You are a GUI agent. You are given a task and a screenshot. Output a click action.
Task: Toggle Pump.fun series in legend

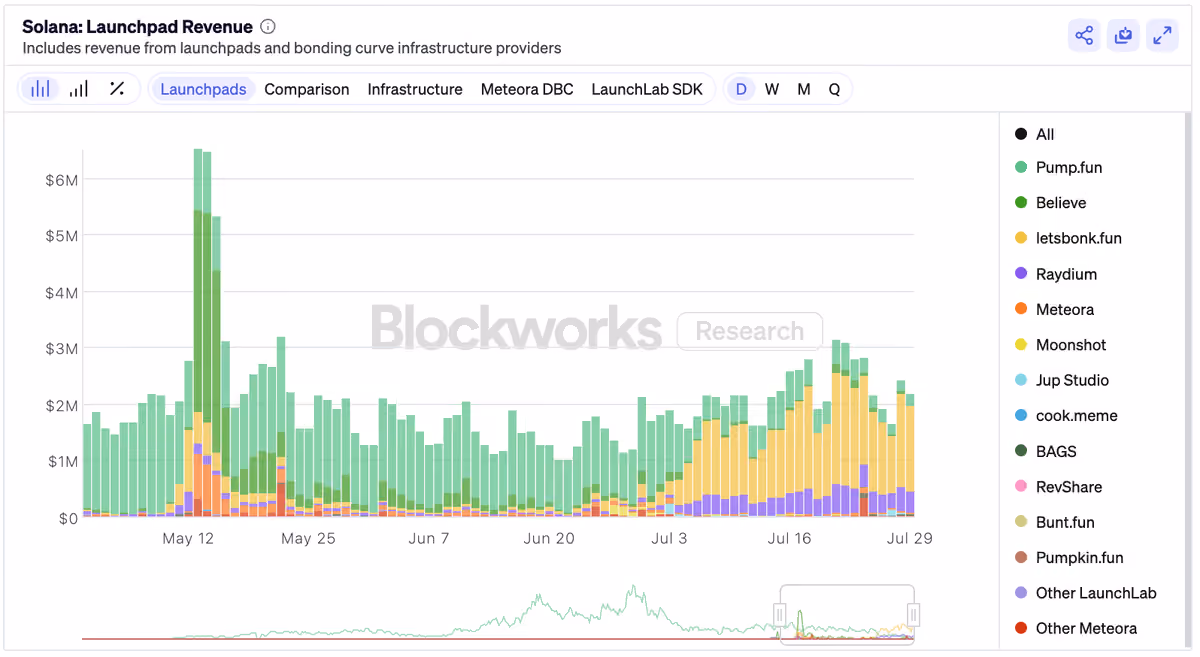click(x=1059, y=167)
